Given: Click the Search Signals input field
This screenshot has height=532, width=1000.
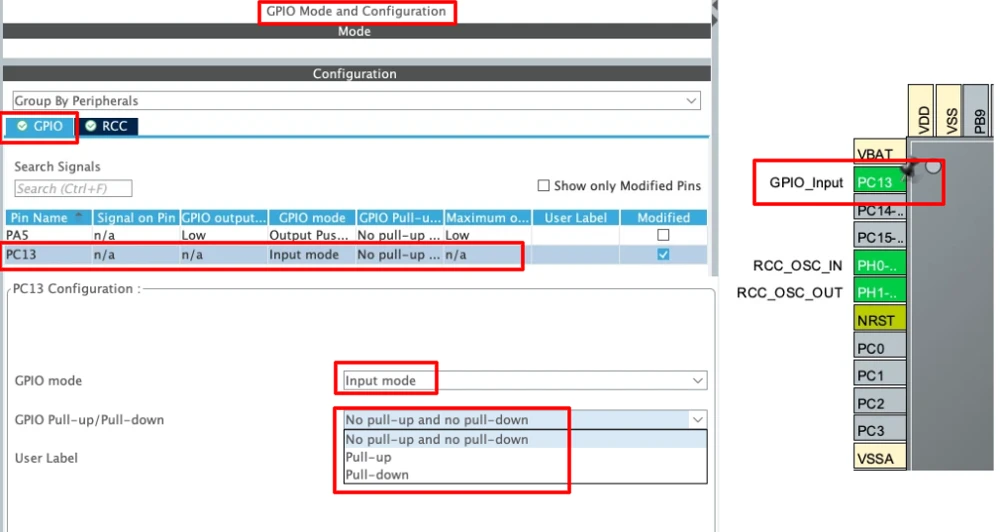Looking at the screenshot, I should (x=73, y=189).
